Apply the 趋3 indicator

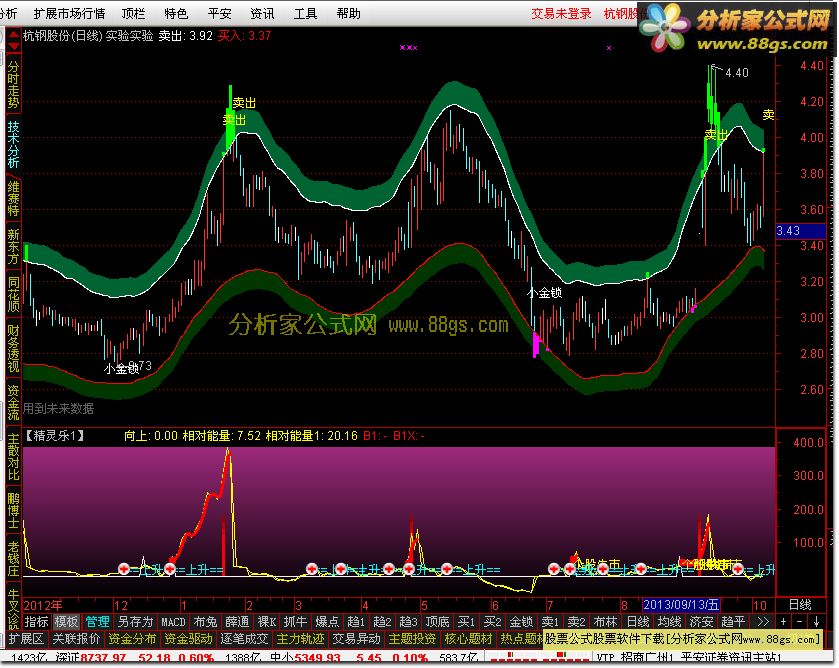[x=408, y=621]
